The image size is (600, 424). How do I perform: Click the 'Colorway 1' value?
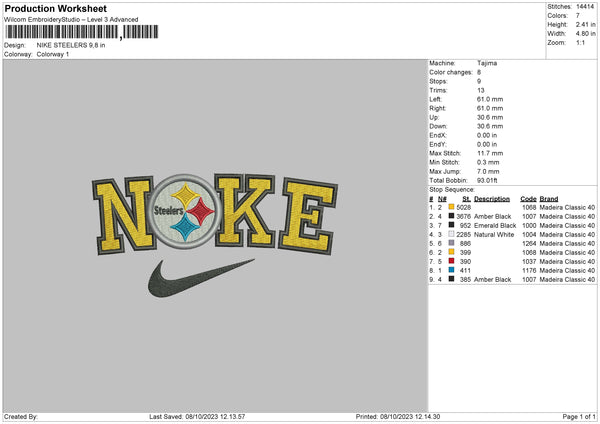(x=53, y=54)
